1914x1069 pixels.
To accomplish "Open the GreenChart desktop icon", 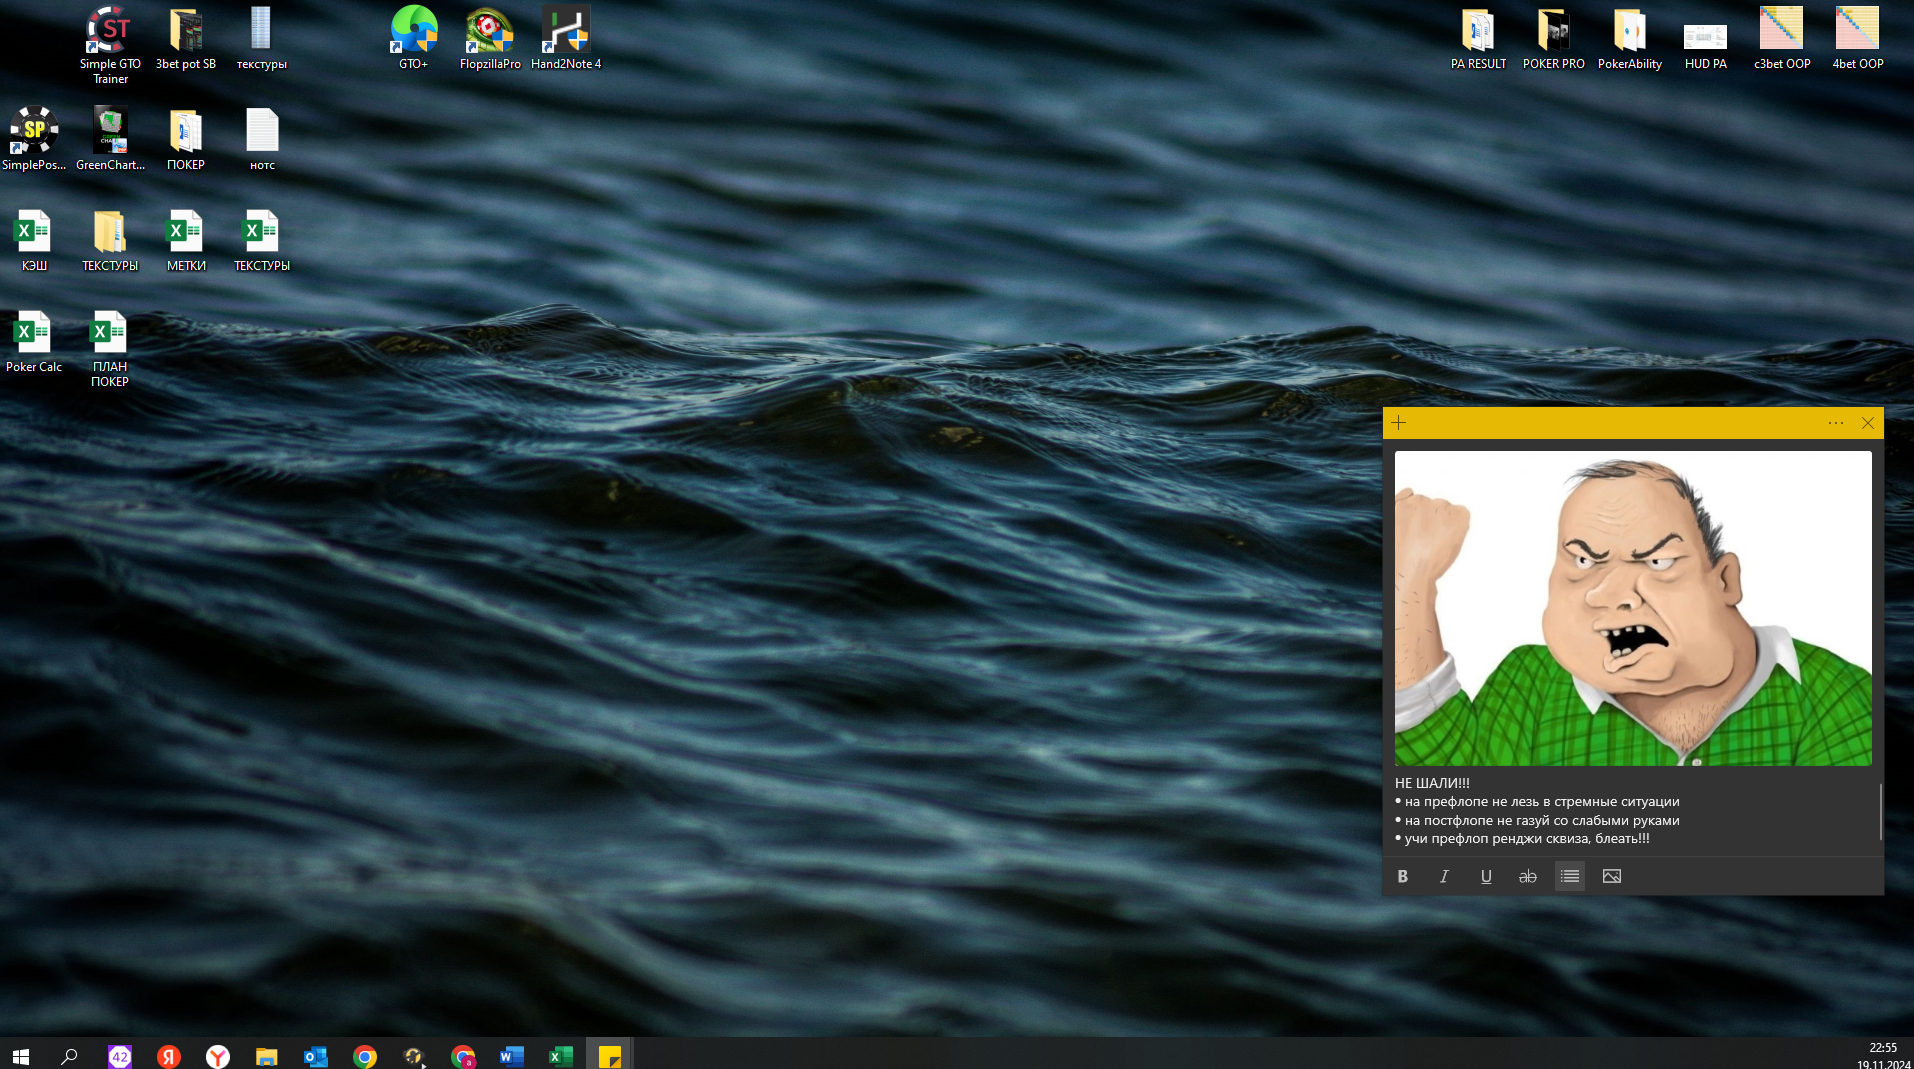I will 110,139.
